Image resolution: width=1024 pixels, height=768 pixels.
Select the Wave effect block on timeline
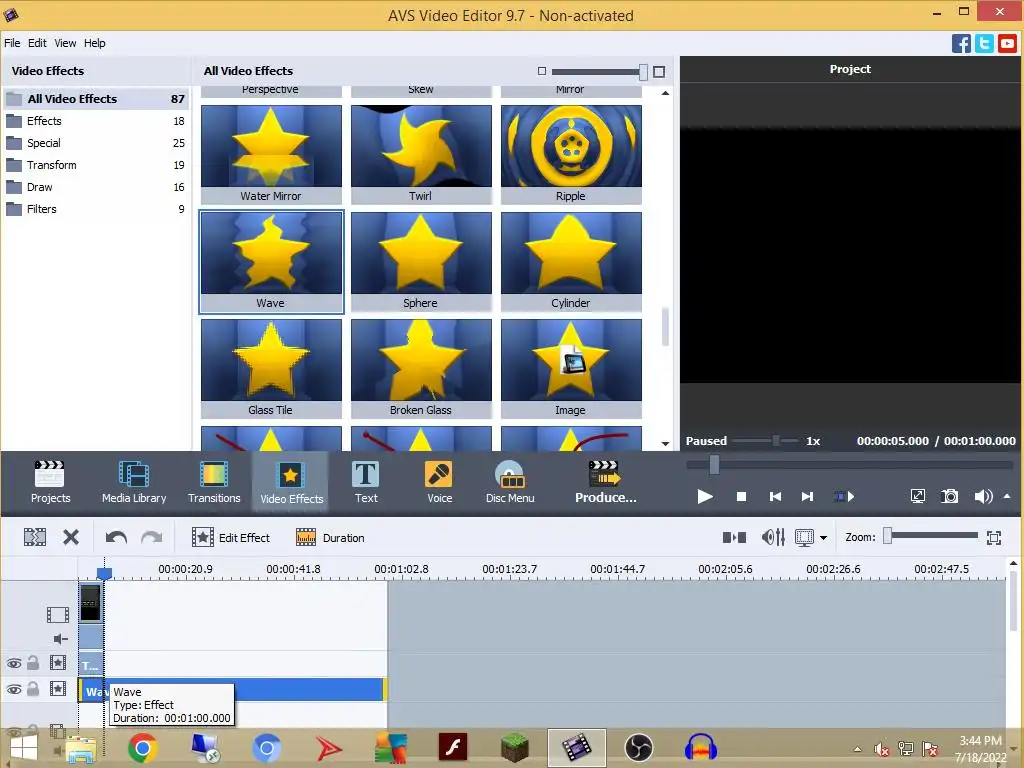pos(232,690)
